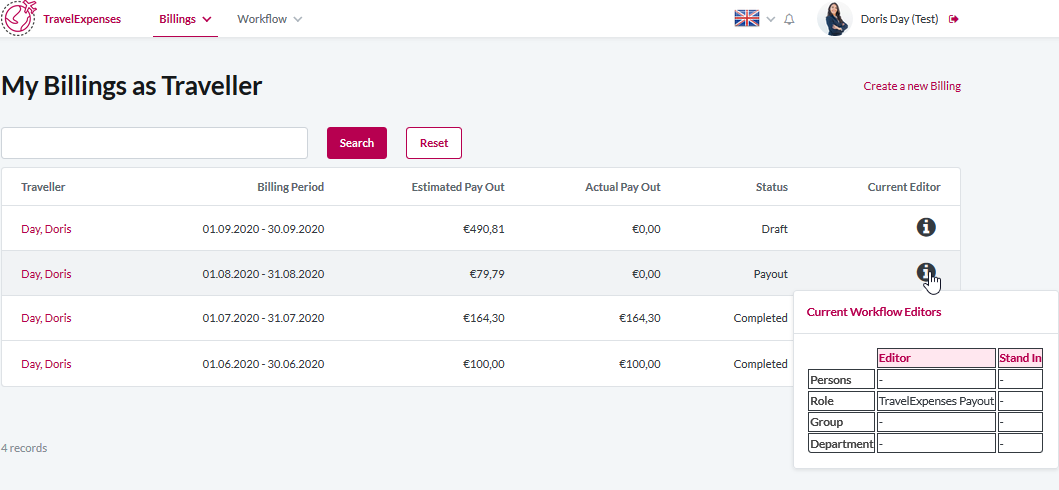1059x490 pixels.
Task: Expand the Workflow menu
Action: coord(269,19)
